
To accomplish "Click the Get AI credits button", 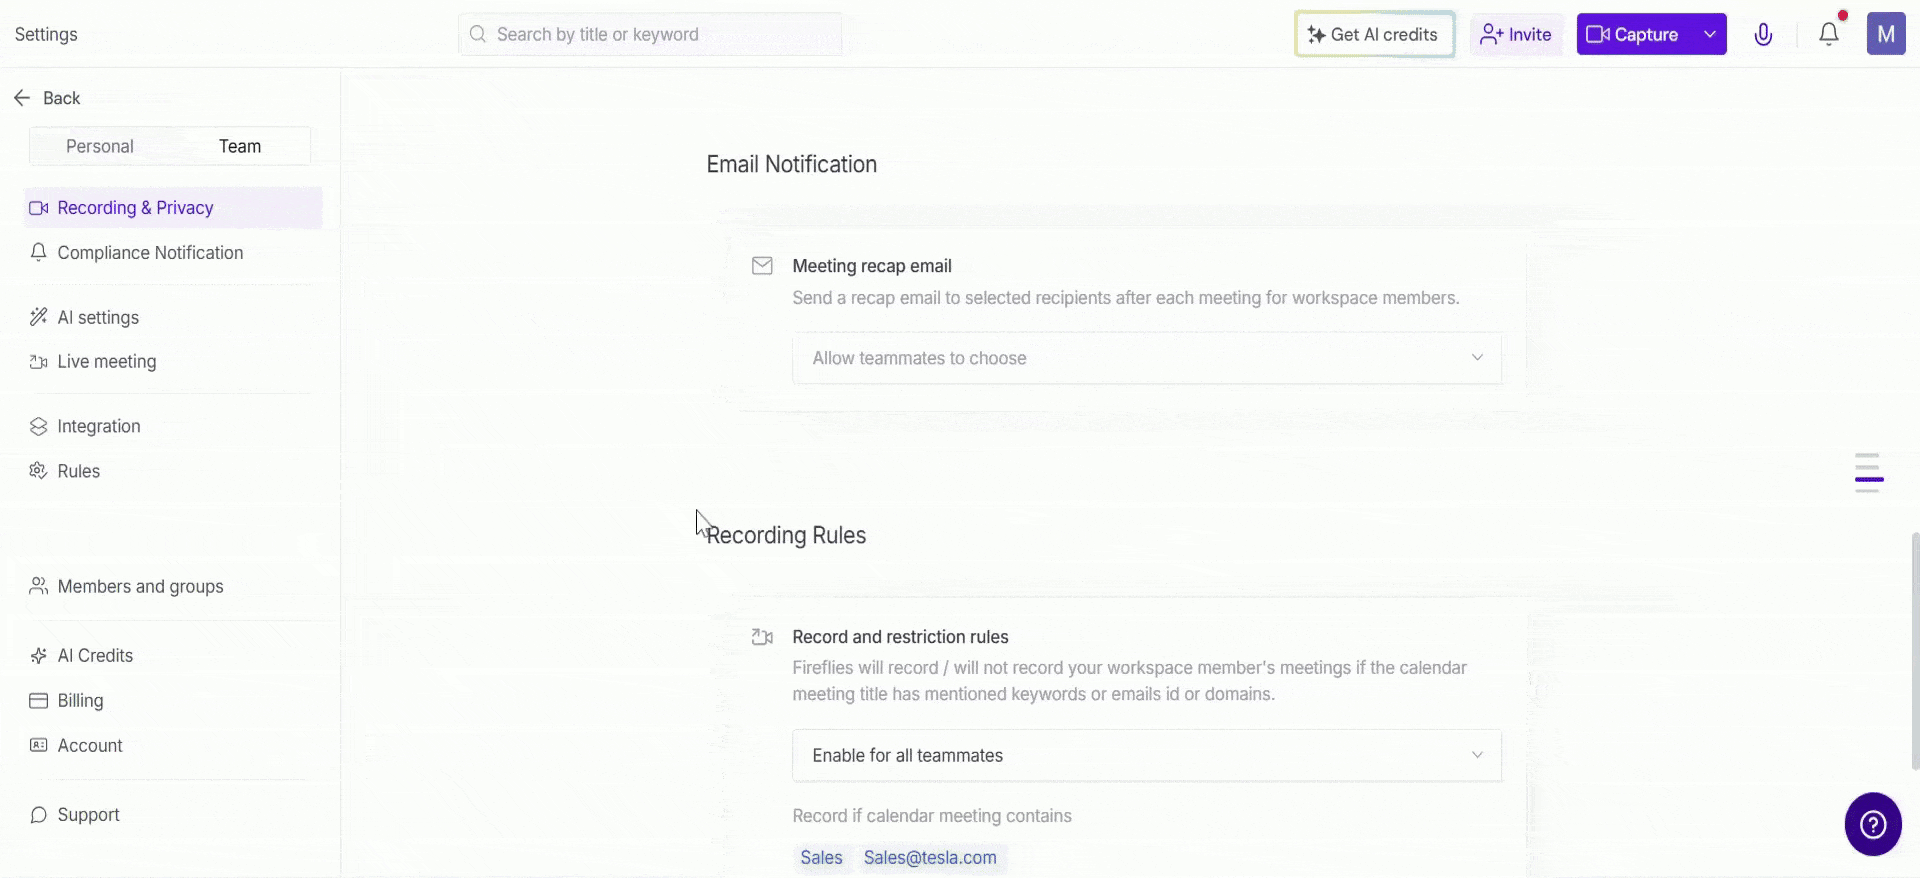I will [x=1374, y=34].
